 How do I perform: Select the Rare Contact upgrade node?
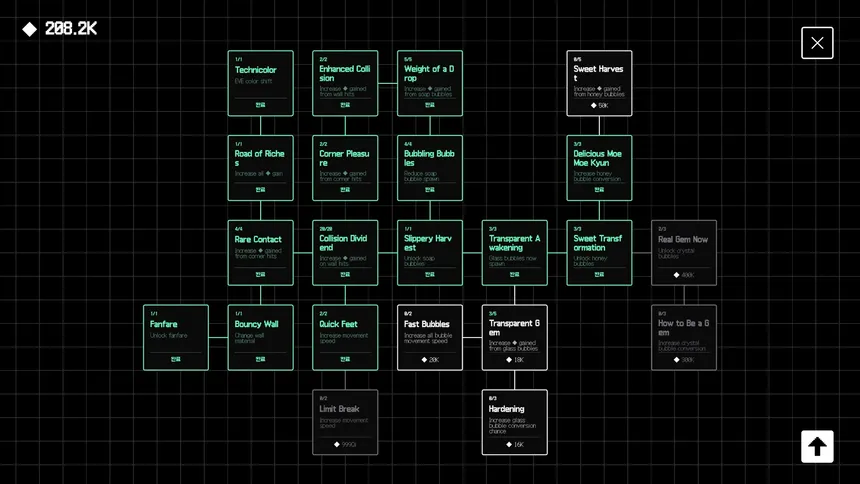[x=261, y=253]
